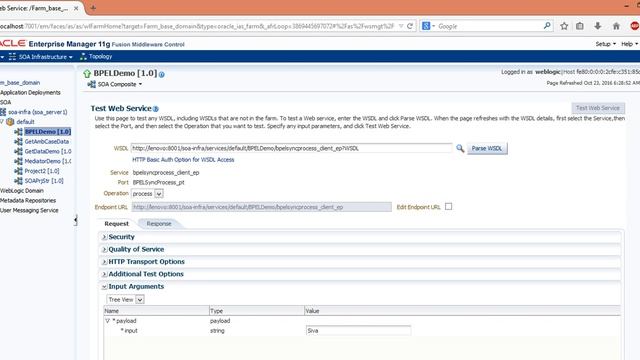Expand the Additional Test Options section
Image resolution: width=640 pixels, height=360 pixels.
[104, 274]
